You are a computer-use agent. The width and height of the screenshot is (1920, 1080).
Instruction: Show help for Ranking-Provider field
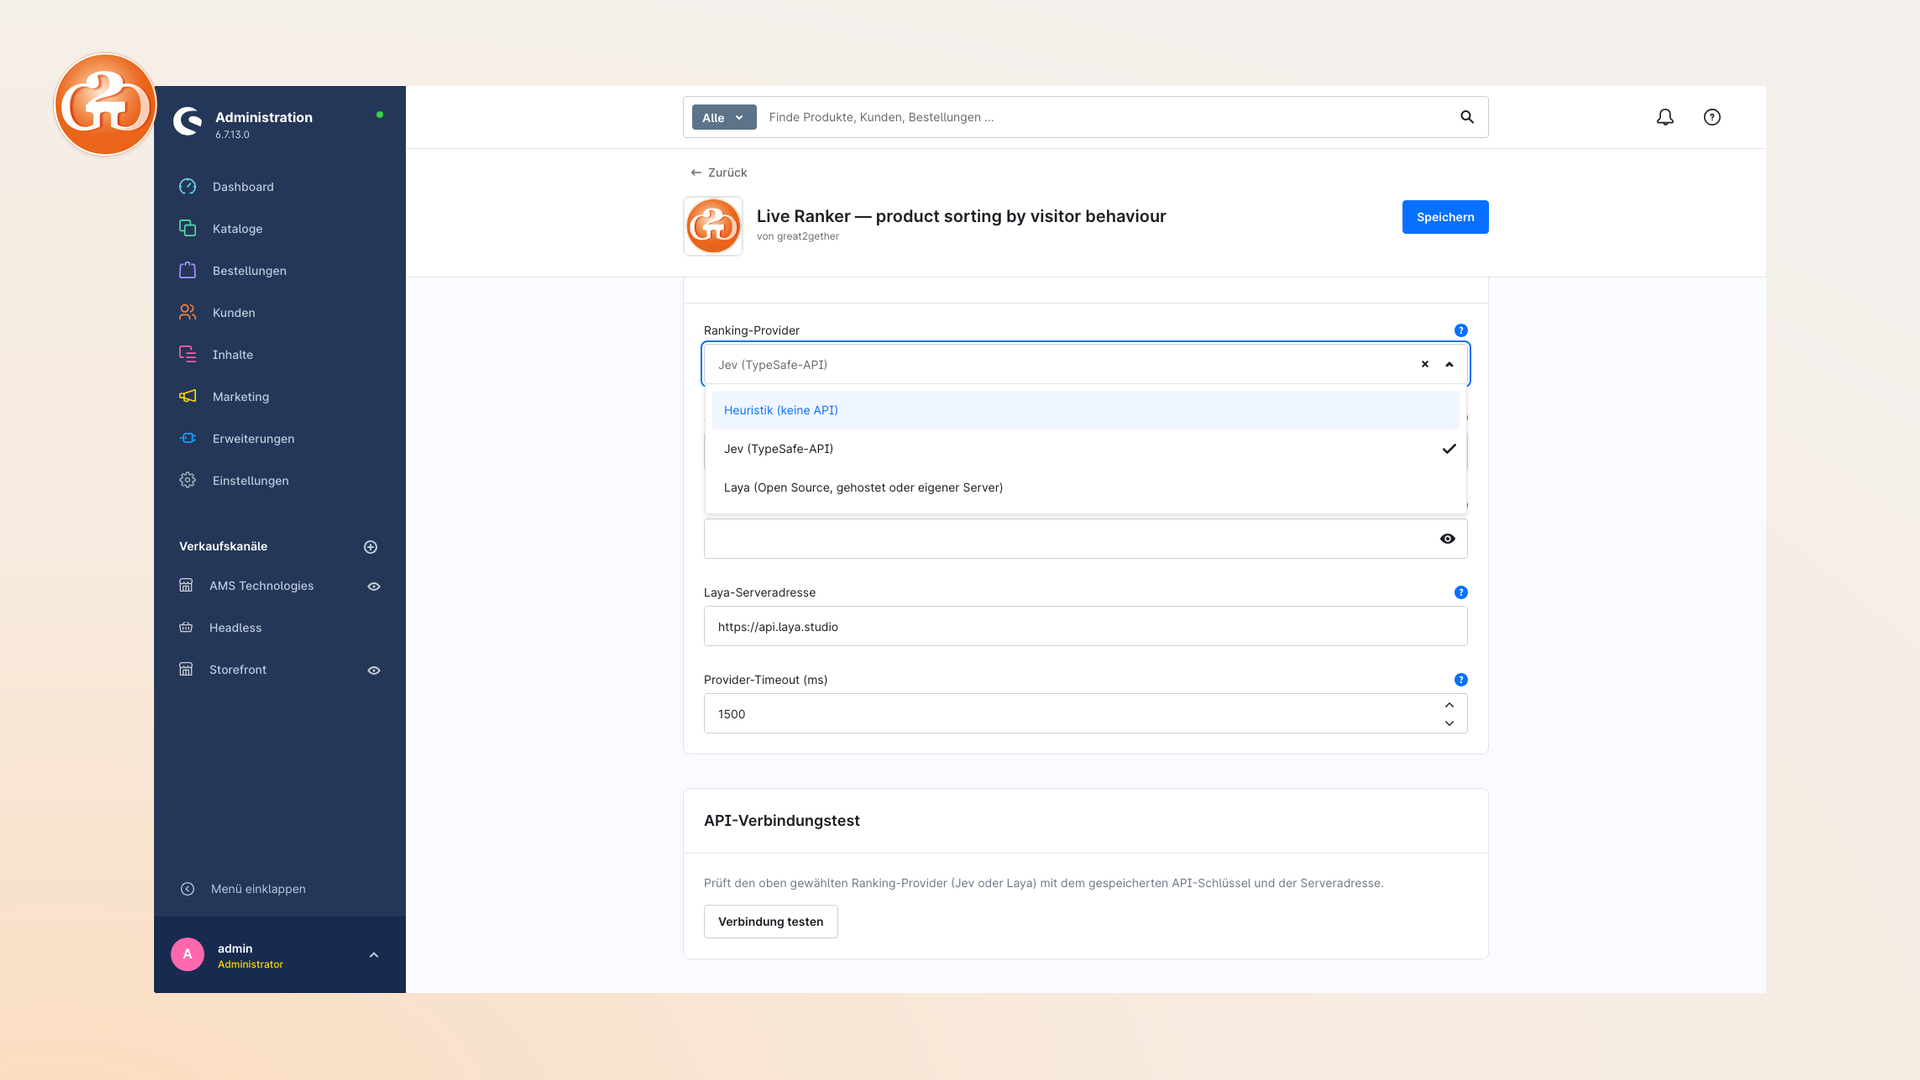[1461, 331]
